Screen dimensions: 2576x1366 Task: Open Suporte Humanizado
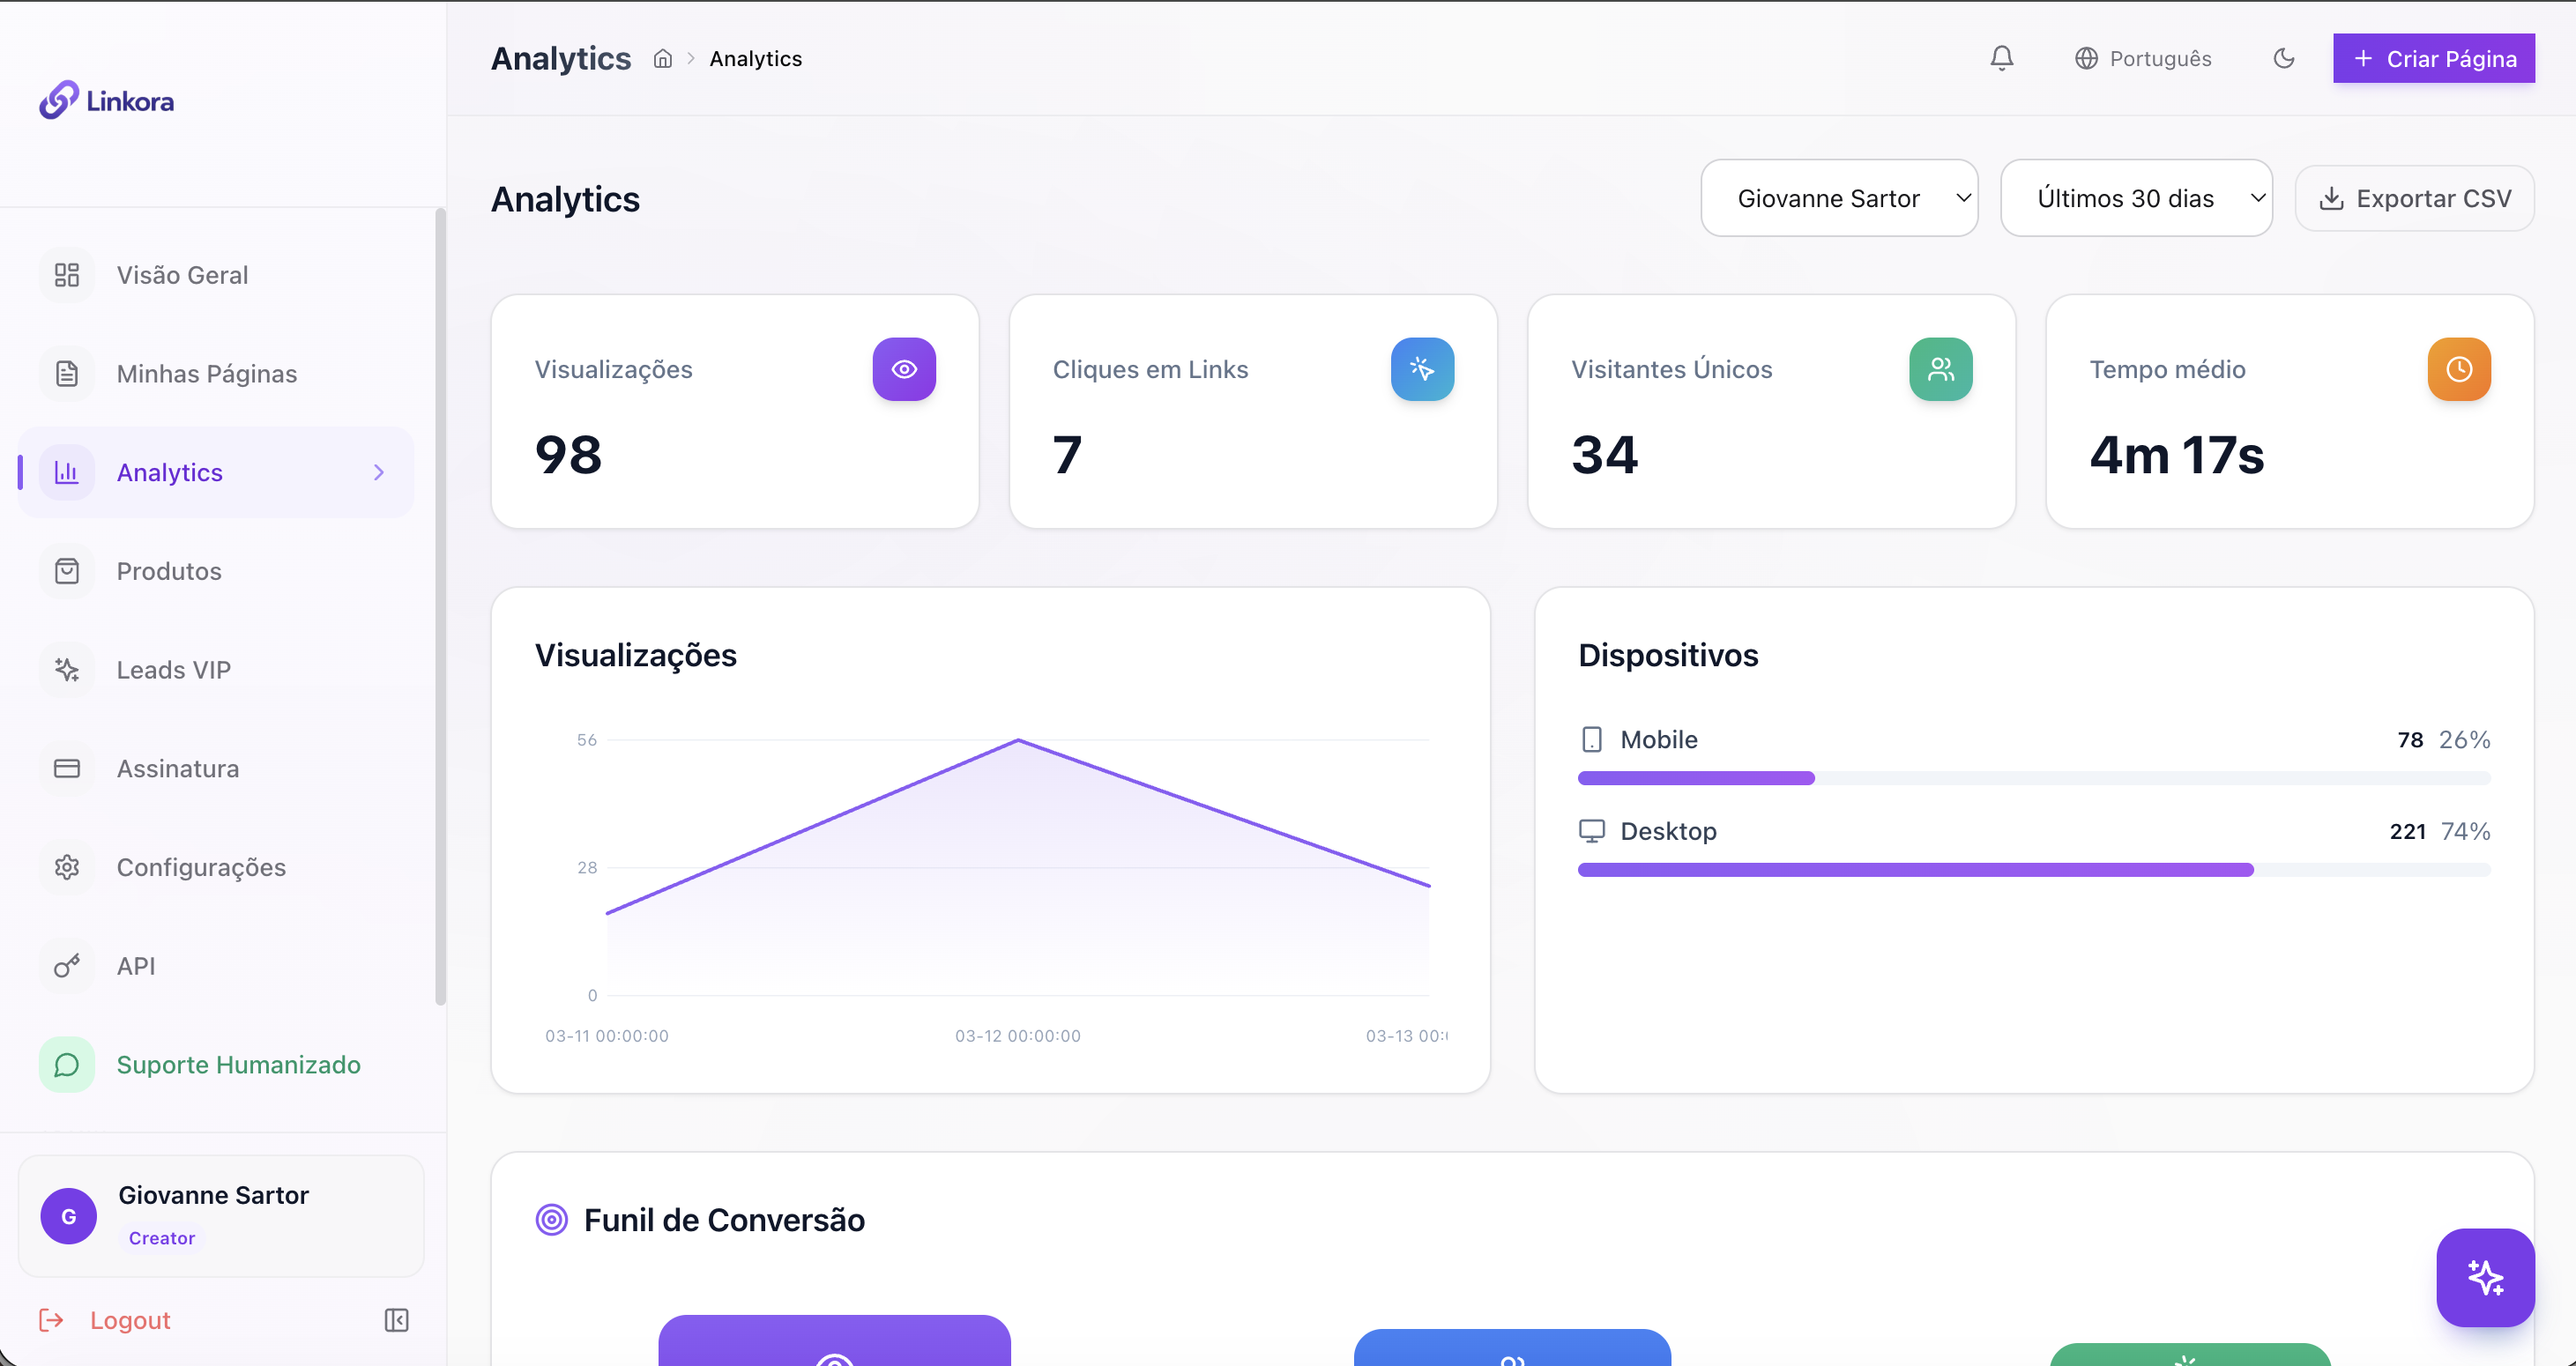click(216, 1065)
